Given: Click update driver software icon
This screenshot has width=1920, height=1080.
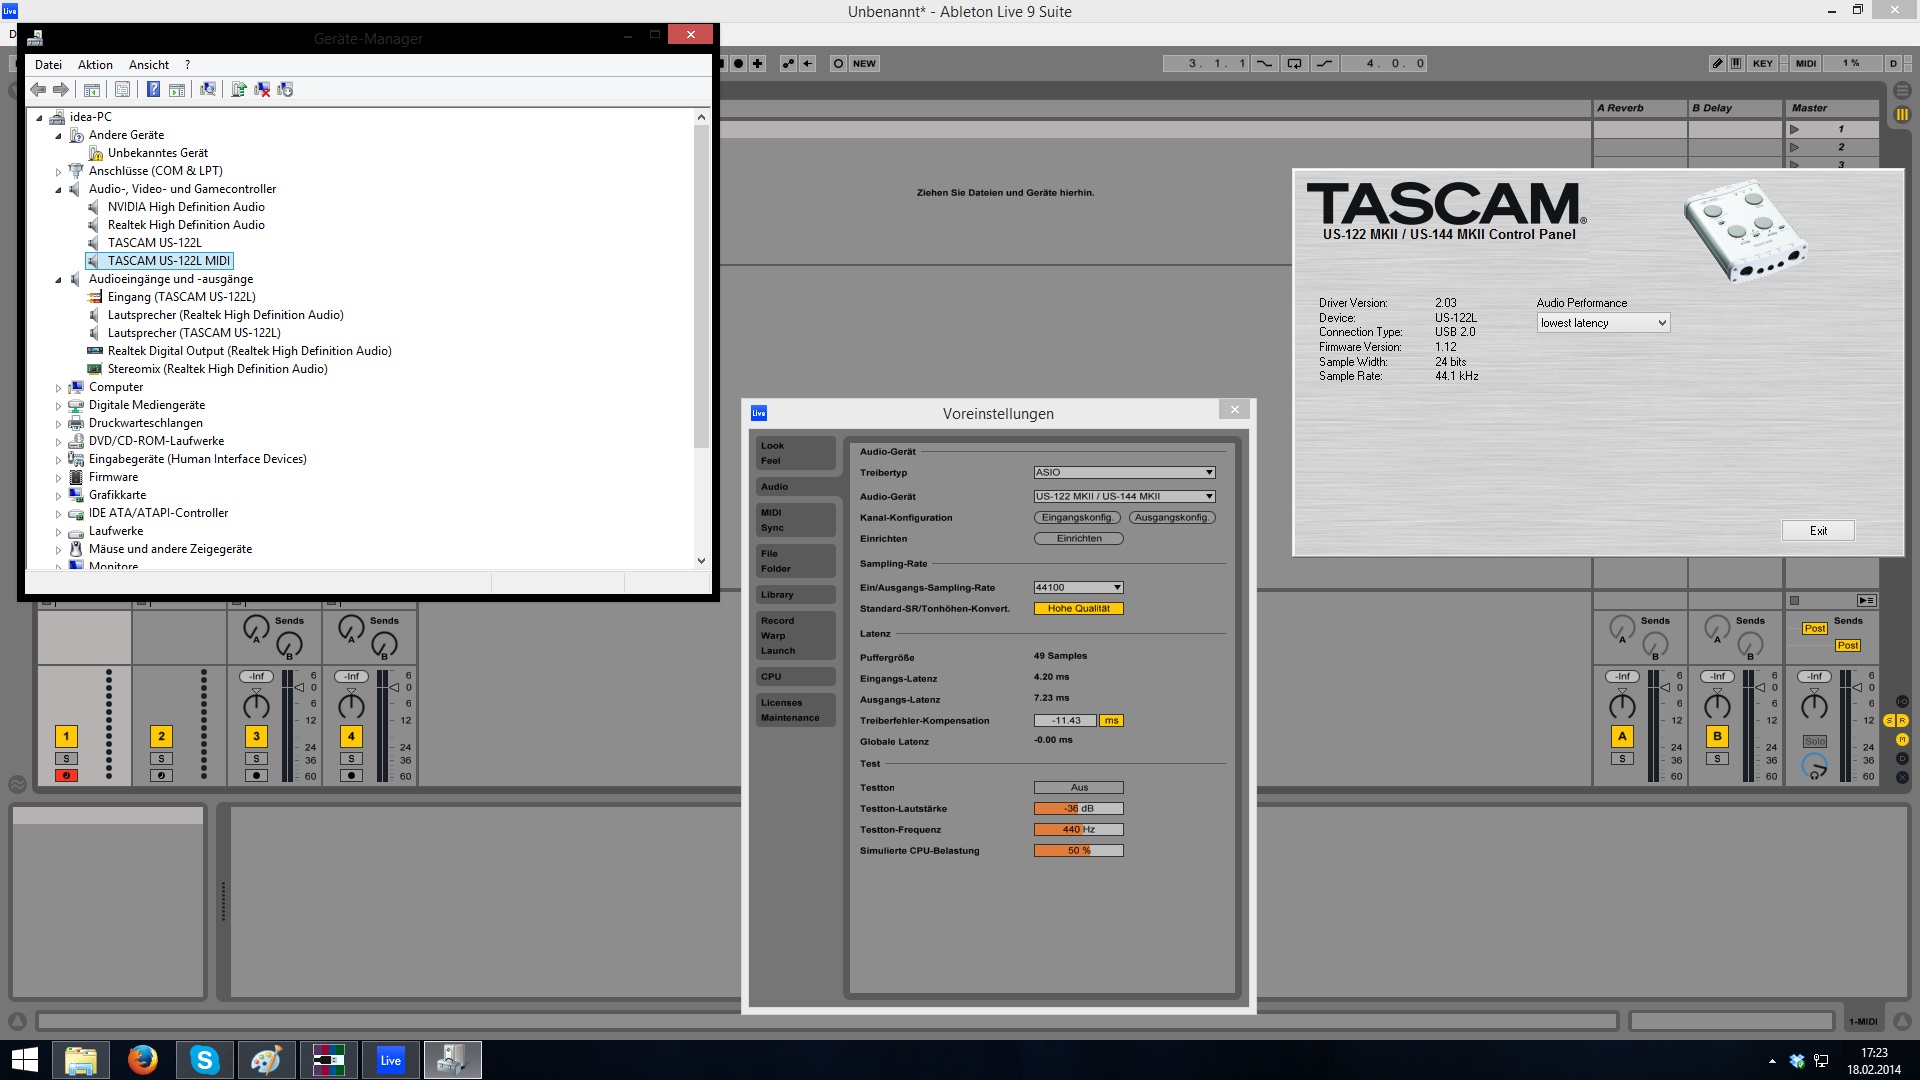Looking at the screenshot, I should [239, 90].
